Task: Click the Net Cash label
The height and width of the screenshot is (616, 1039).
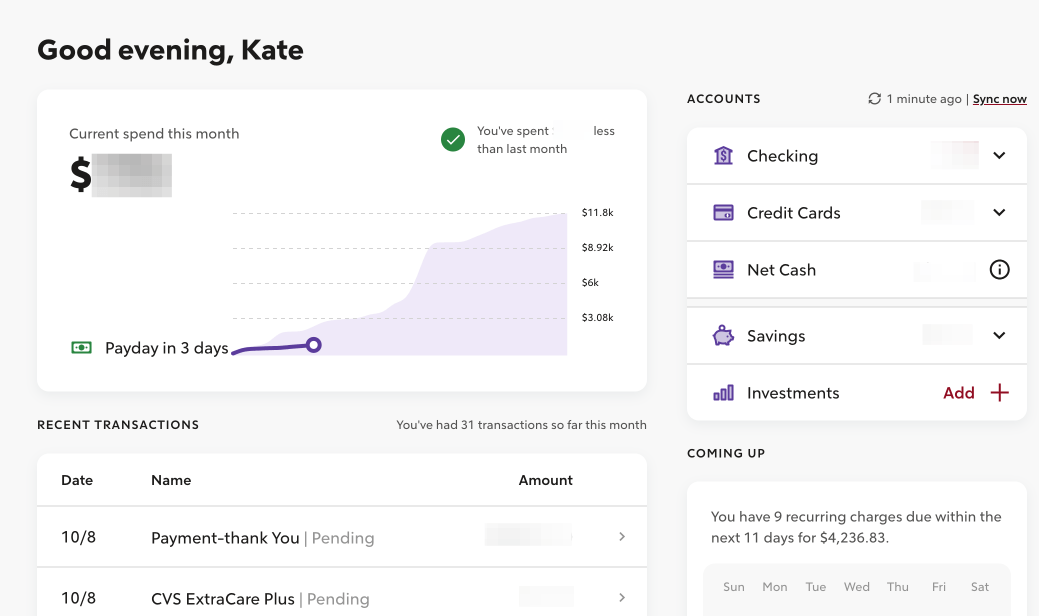Action: coord(781,270)
